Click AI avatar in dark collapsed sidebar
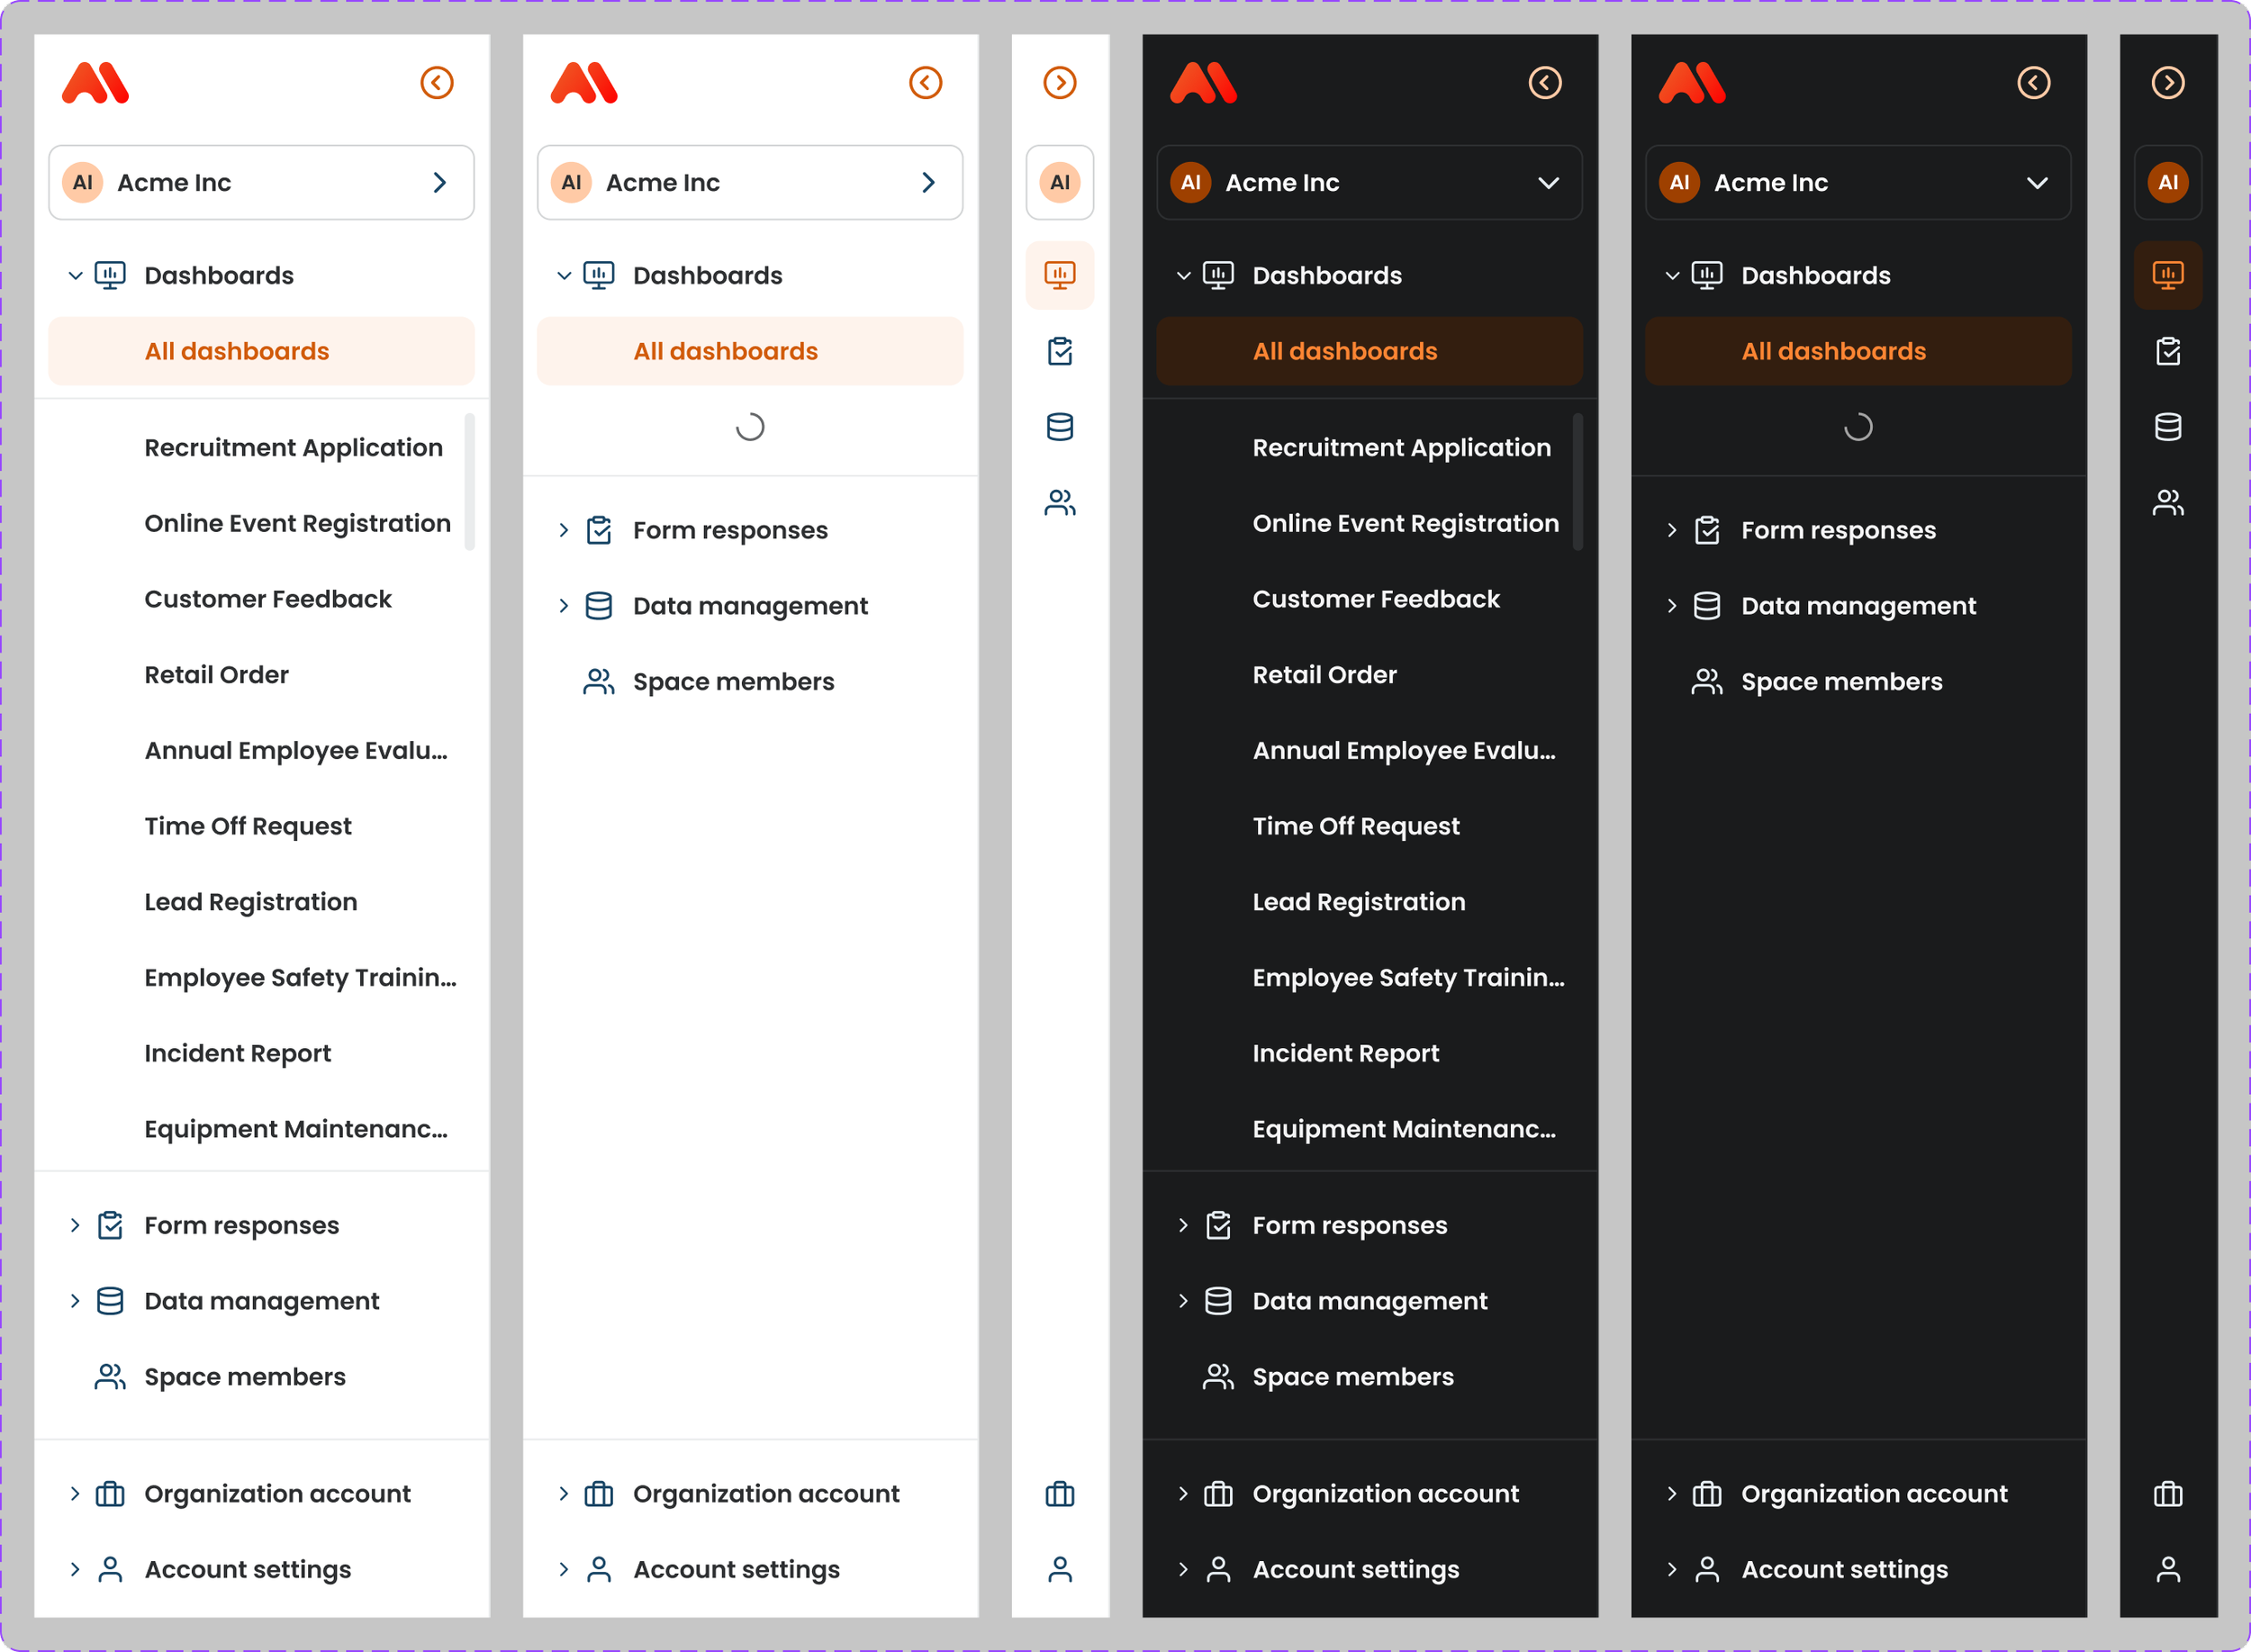The height and width of the screenshot is (1652, 2251). point(2167,182)
